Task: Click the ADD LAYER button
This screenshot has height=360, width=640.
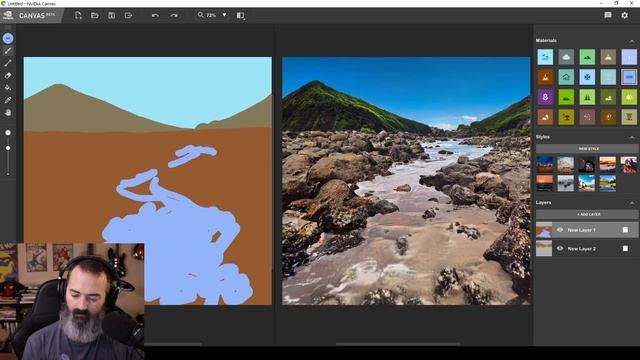Action: 587,214
